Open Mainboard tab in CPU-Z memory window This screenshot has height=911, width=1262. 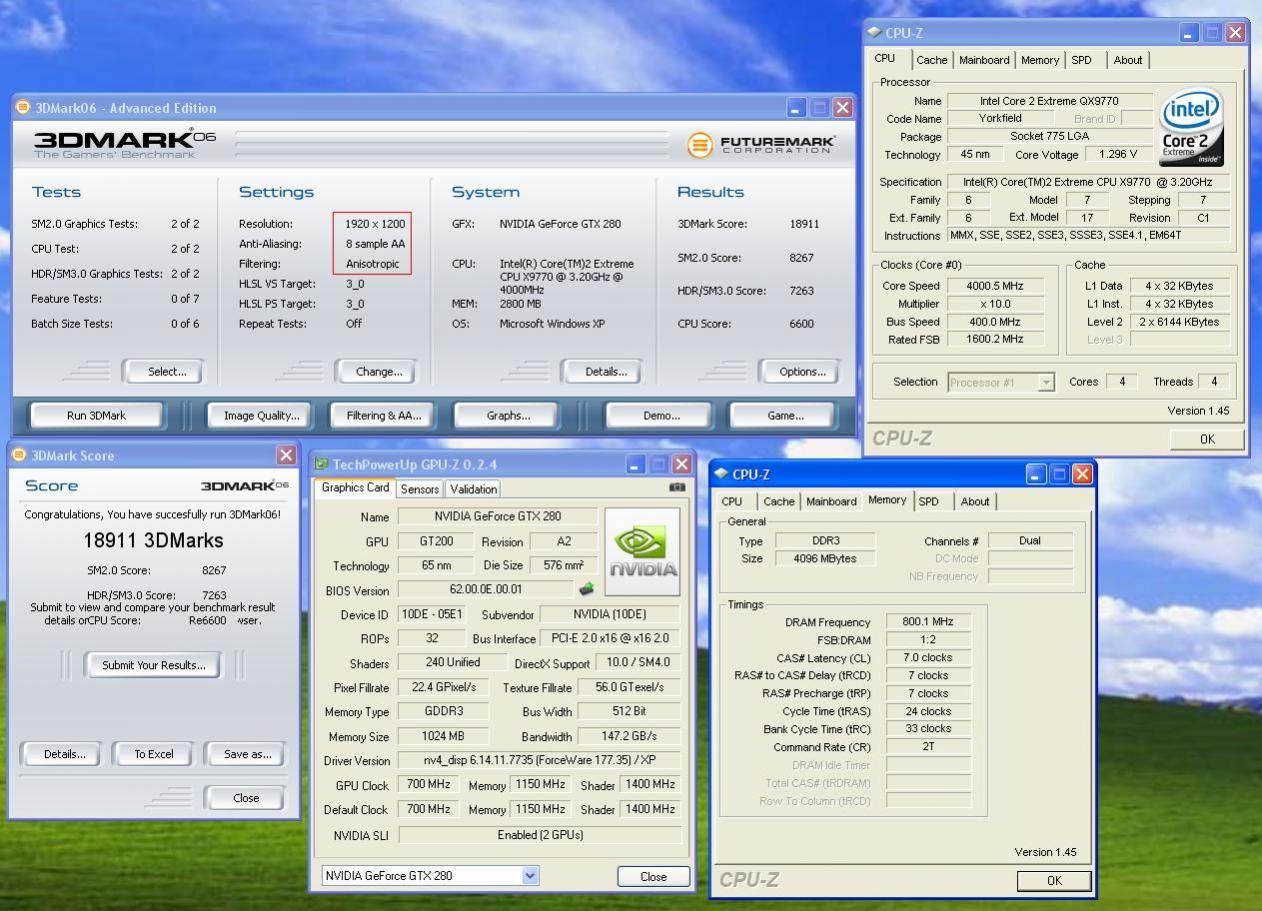click(831, 502)
